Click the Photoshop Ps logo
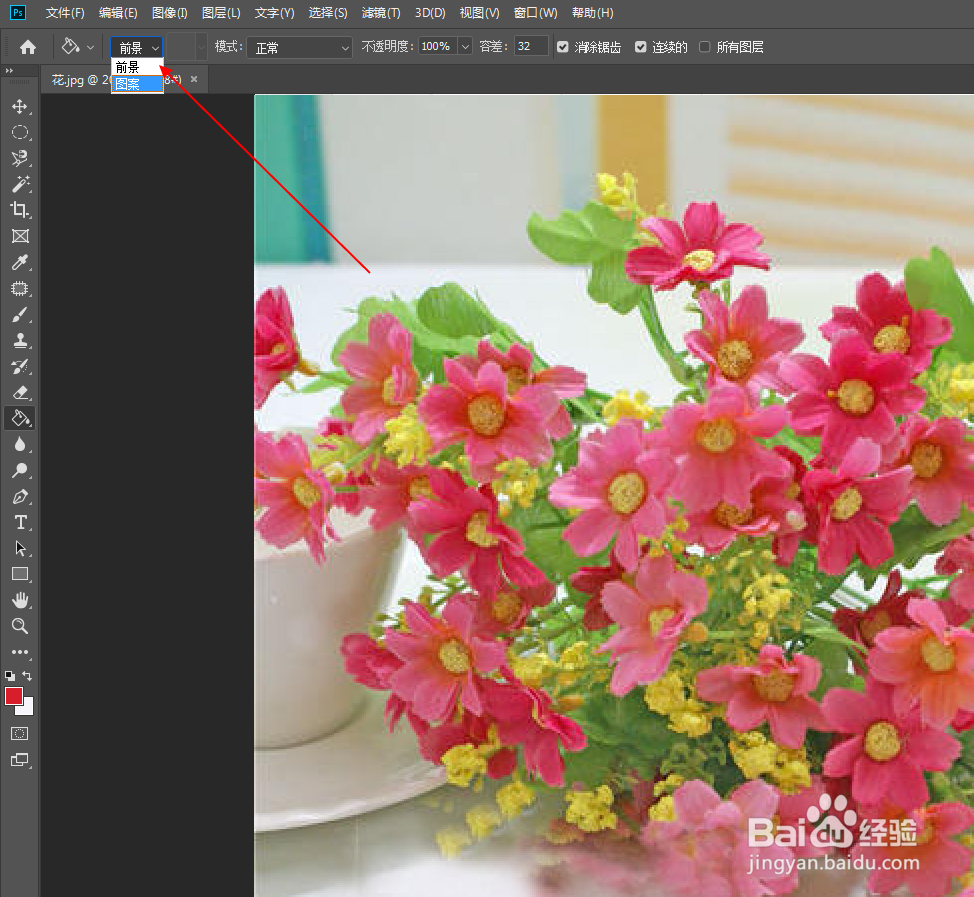Image resolution: width=974 pixels, height=897 pixels. click(x=19, y=12)
